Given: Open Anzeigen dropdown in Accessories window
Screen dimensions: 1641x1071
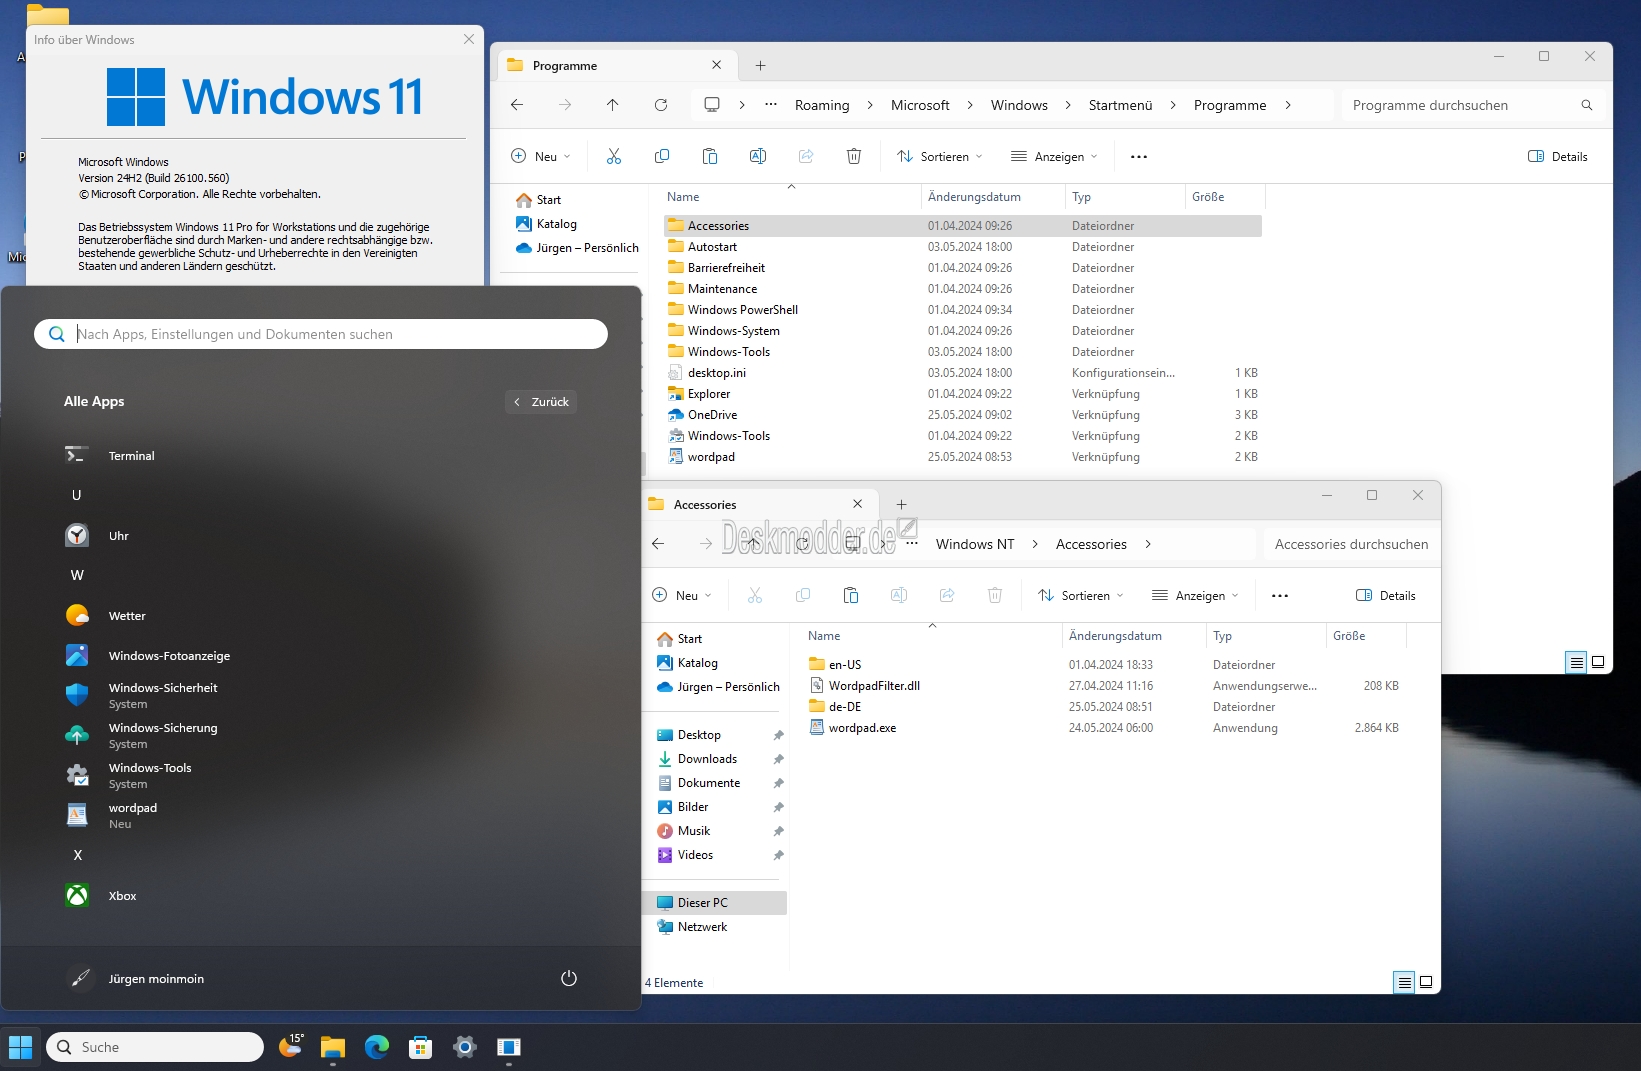Looking at the screenshot, I should (1195, 595).
